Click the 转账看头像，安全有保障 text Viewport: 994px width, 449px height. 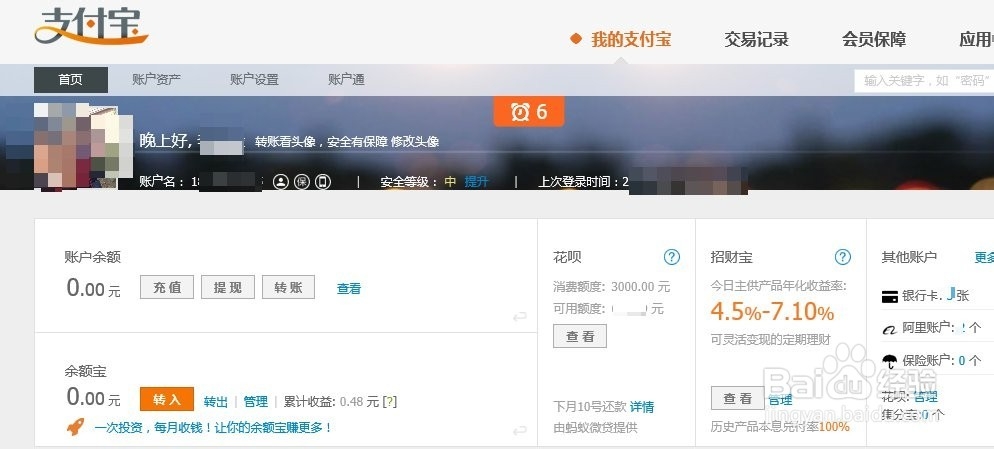coord(321,141)
